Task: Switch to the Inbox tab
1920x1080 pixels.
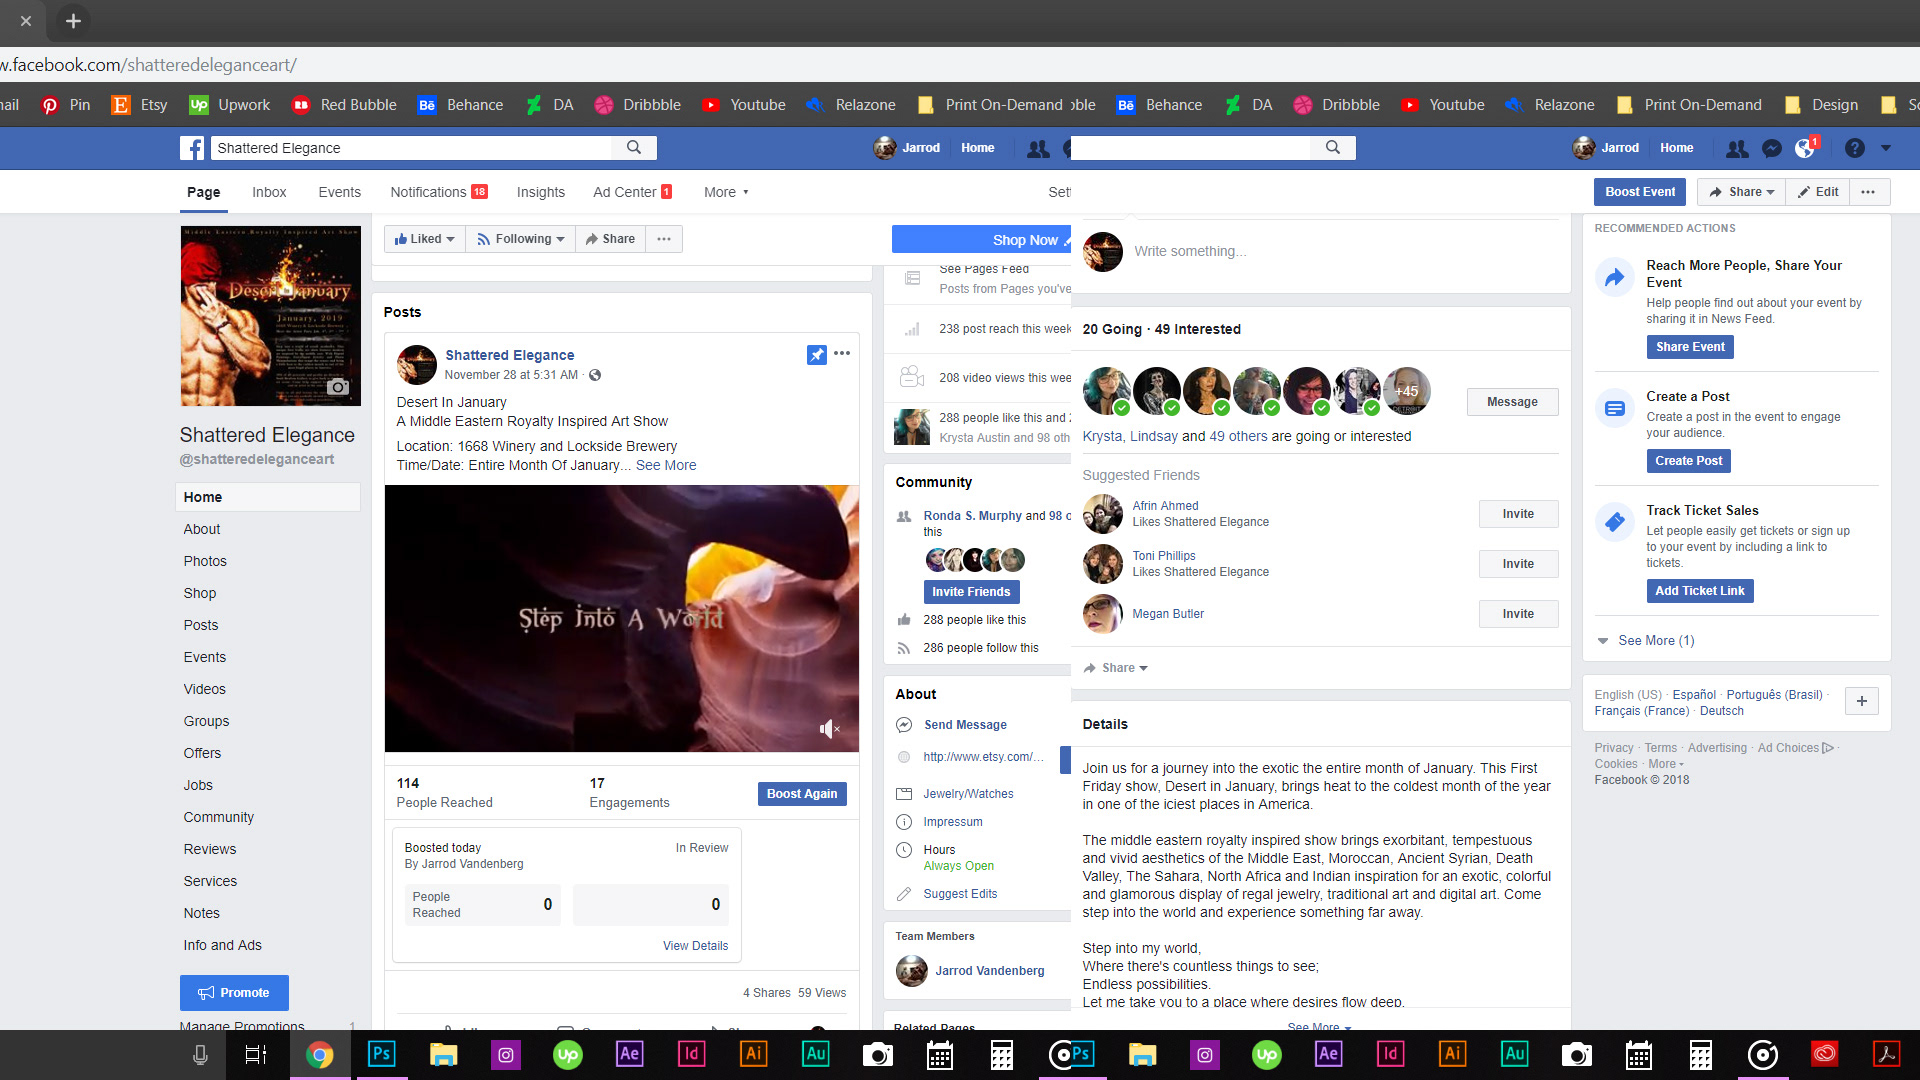Action: point(269,192)
